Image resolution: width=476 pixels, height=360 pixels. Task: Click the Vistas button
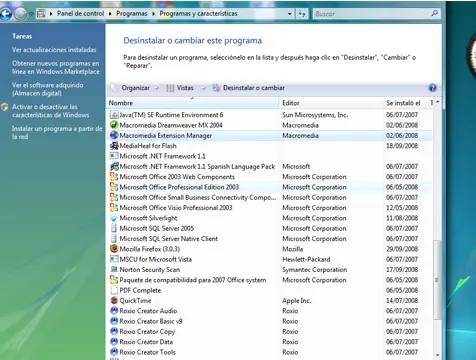tap(180, 88)
